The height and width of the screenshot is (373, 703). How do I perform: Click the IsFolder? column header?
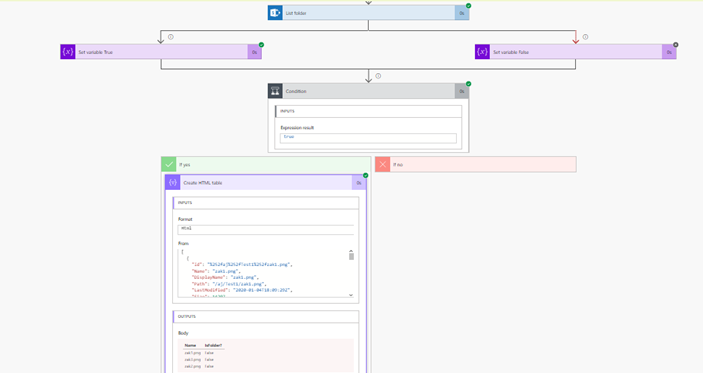[x=213, y=346]
